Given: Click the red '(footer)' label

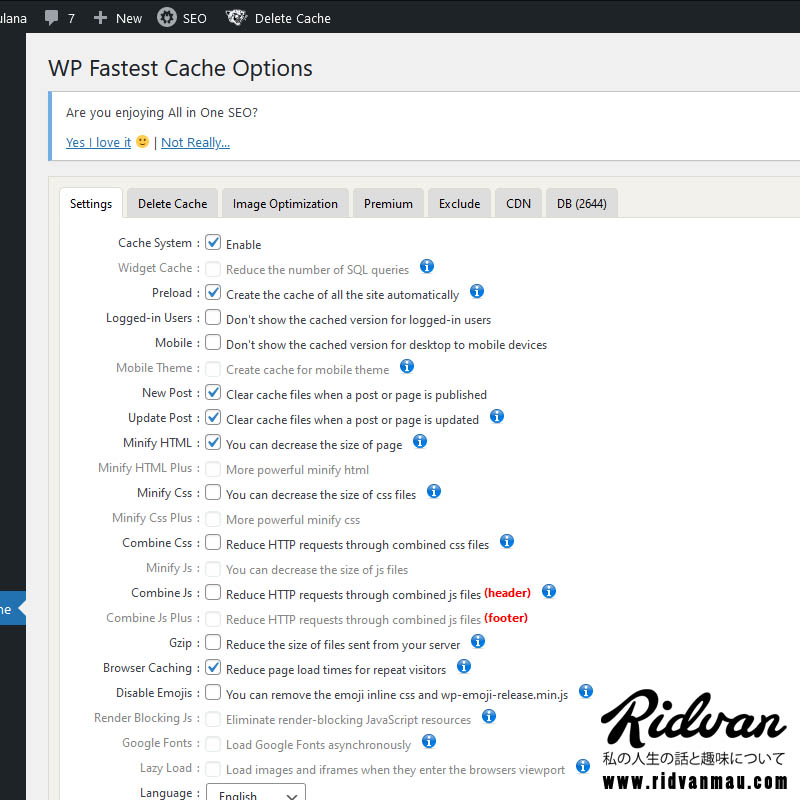Looking at the screenshot, I should tap(506, 617).
